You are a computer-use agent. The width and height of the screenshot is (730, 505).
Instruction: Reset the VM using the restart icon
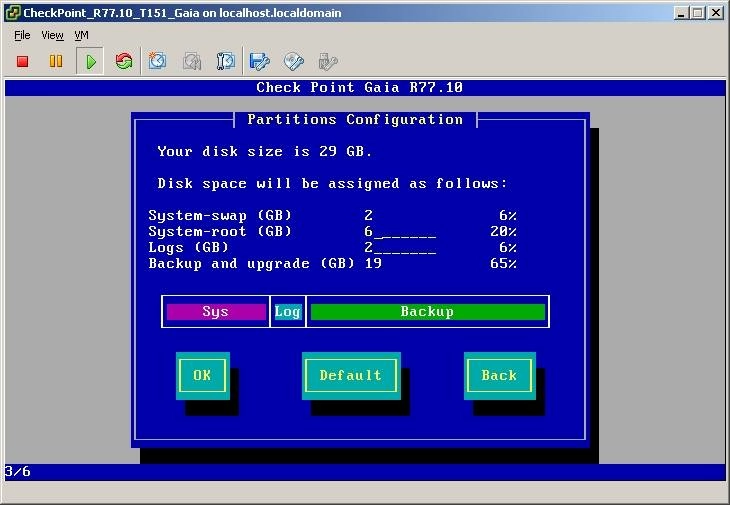124,61
